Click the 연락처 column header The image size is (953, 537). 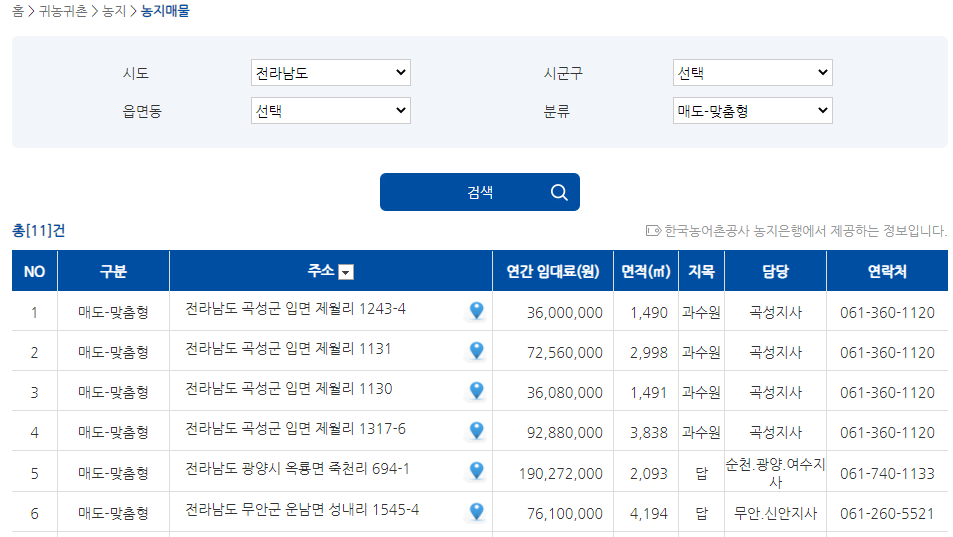[x=887, y=271]
